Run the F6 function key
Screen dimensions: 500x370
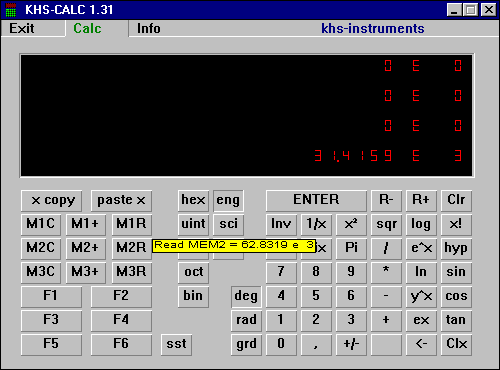[x=121, y=344]
